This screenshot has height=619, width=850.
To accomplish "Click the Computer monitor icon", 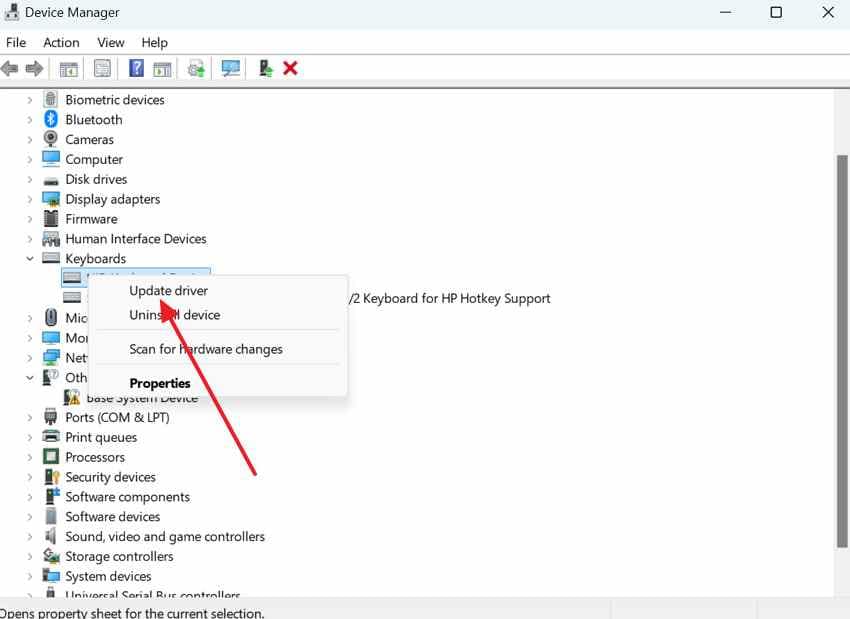I will [51, 159].
